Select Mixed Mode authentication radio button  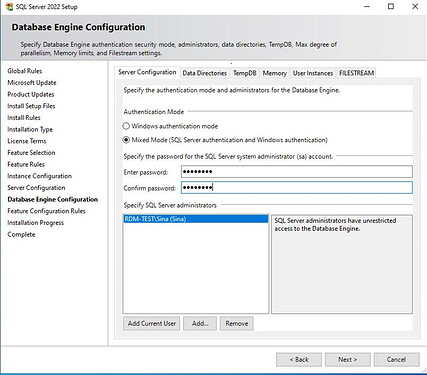[x=126, y=140]
